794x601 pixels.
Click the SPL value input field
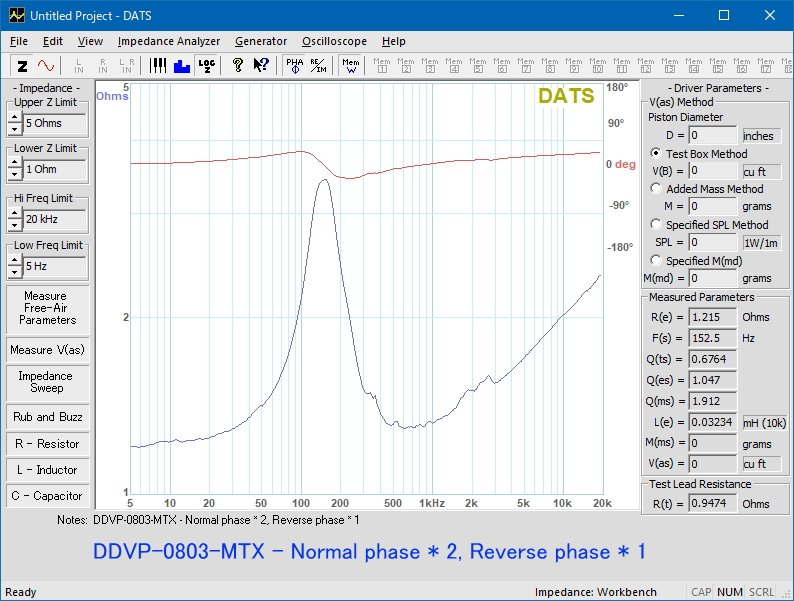coord(712,243)
